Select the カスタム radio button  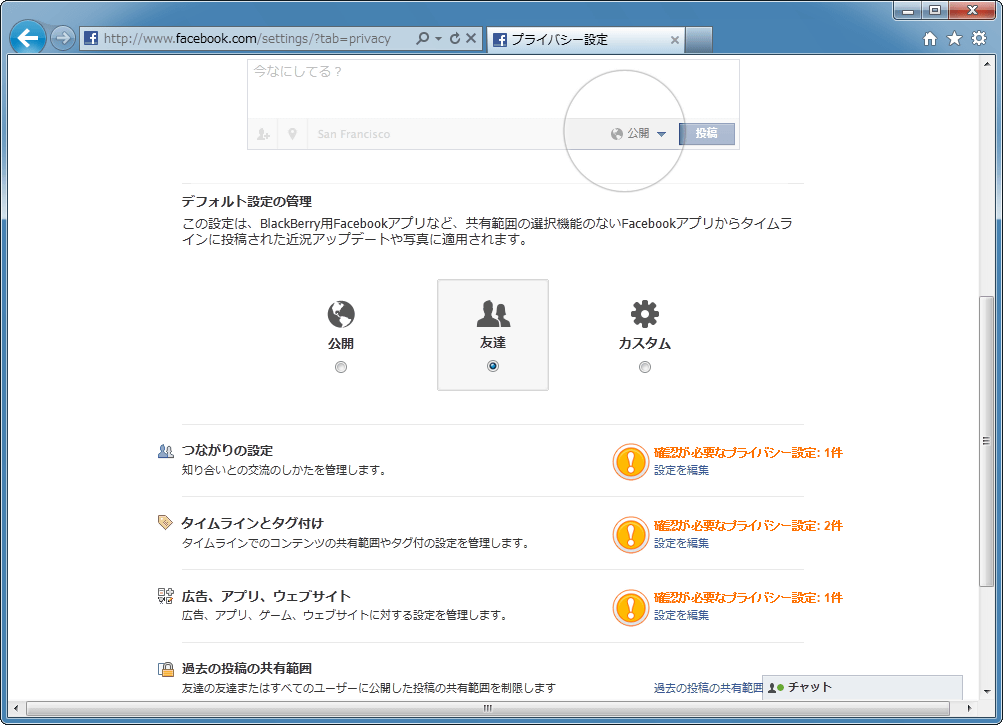645,367
